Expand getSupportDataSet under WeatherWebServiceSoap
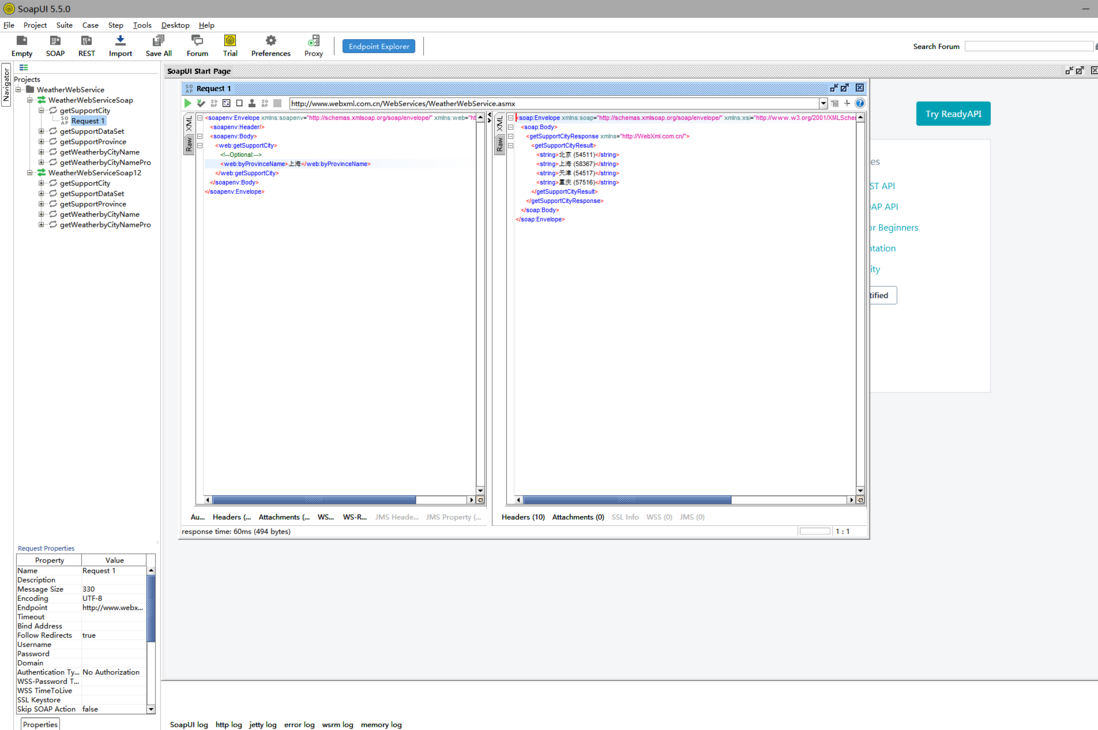Screen dimensions: 1098x730 pos(41,131)
